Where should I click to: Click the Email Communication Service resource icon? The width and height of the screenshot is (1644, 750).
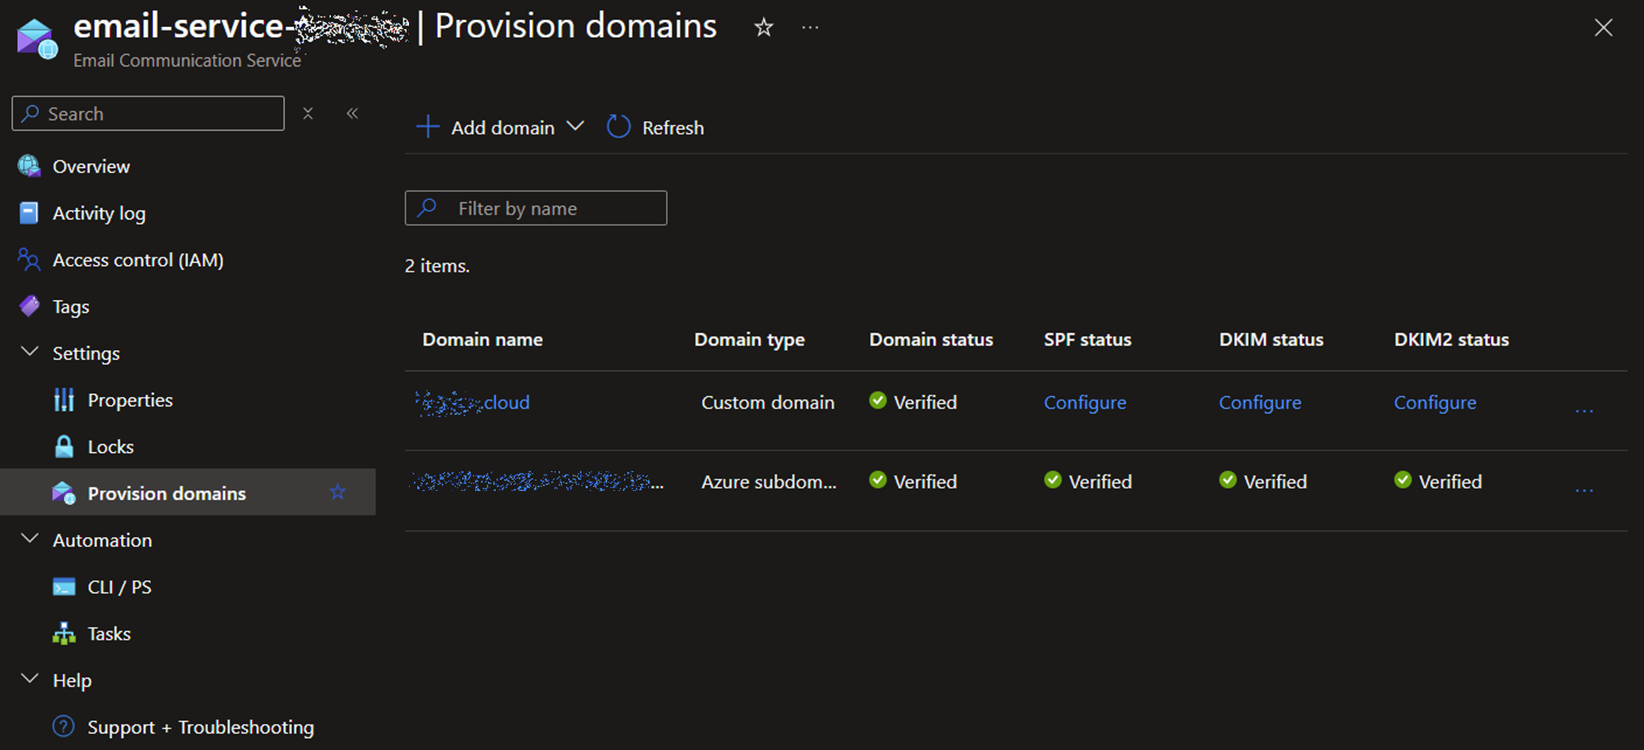tap(37, 39)
